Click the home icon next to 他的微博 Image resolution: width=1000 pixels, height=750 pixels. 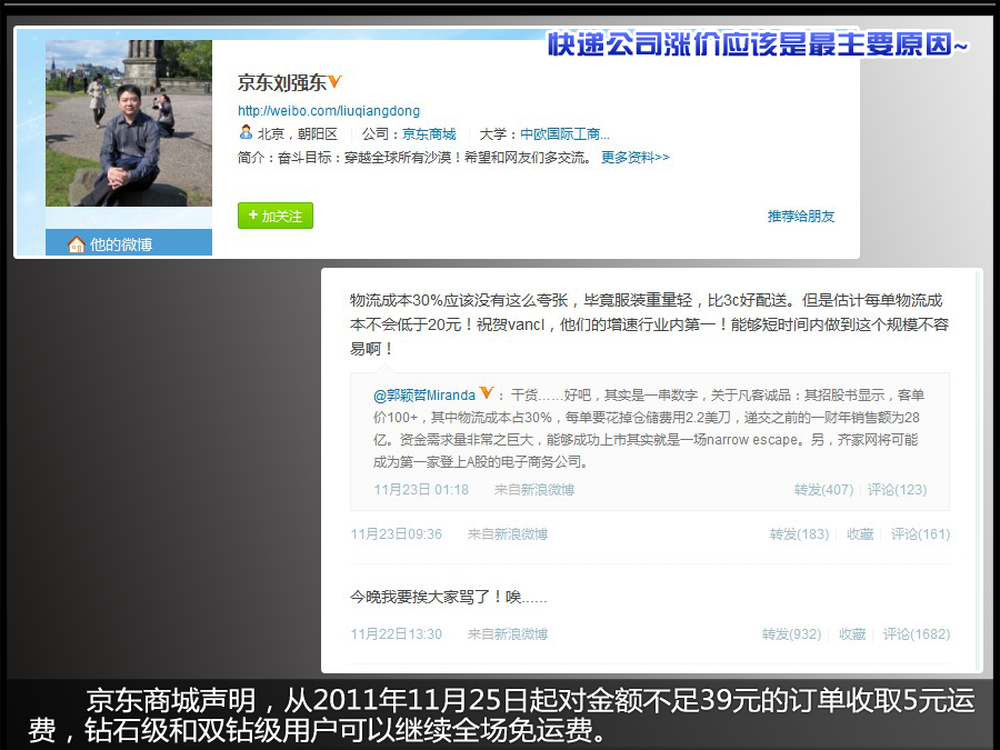click(x=77, y=244)
